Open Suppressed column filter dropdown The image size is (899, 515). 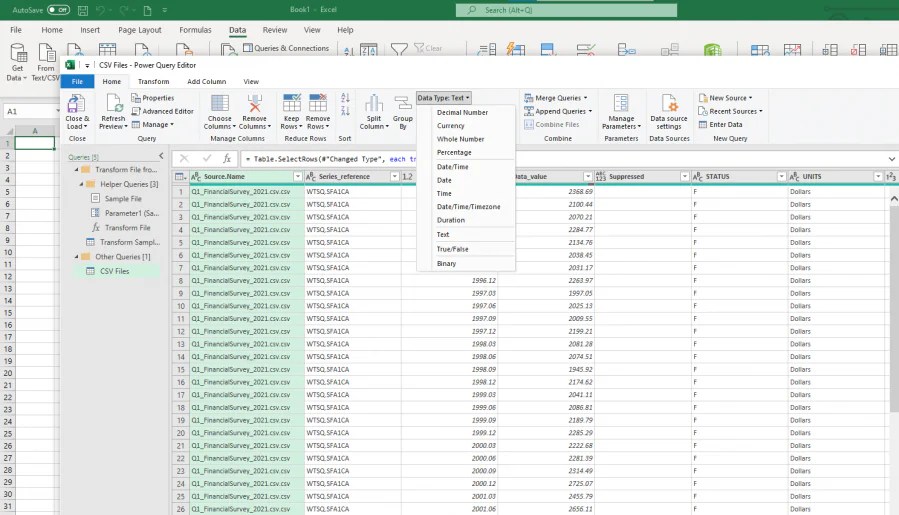[685, 177]
